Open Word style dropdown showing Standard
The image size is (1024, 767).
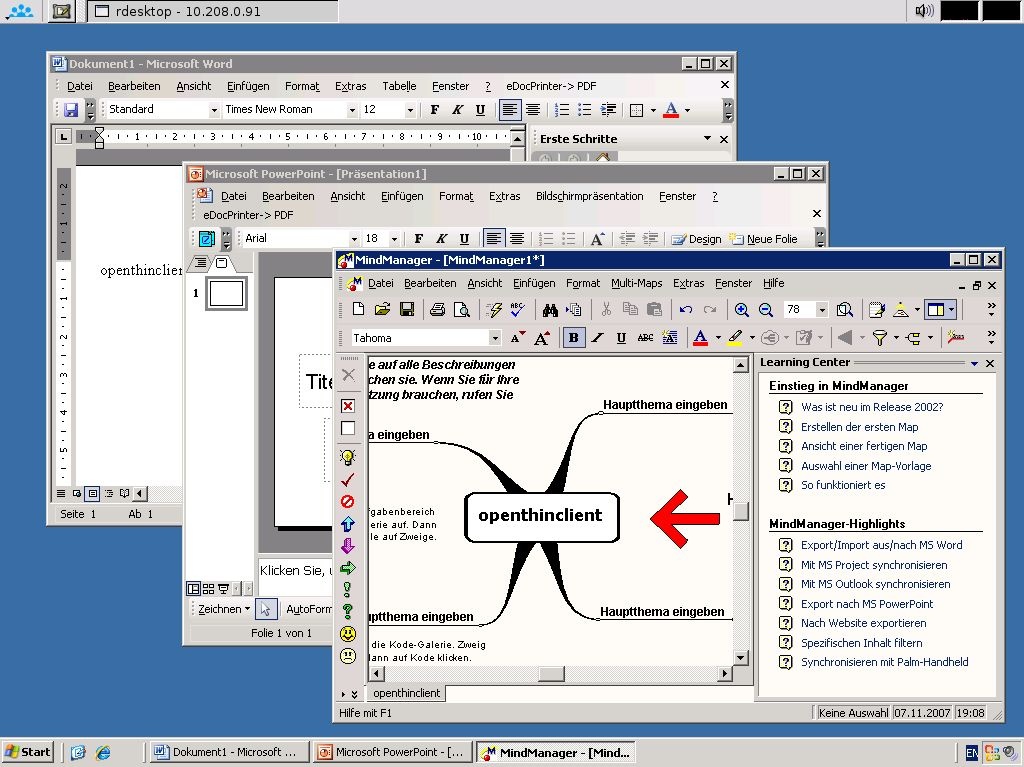point(214,110)
